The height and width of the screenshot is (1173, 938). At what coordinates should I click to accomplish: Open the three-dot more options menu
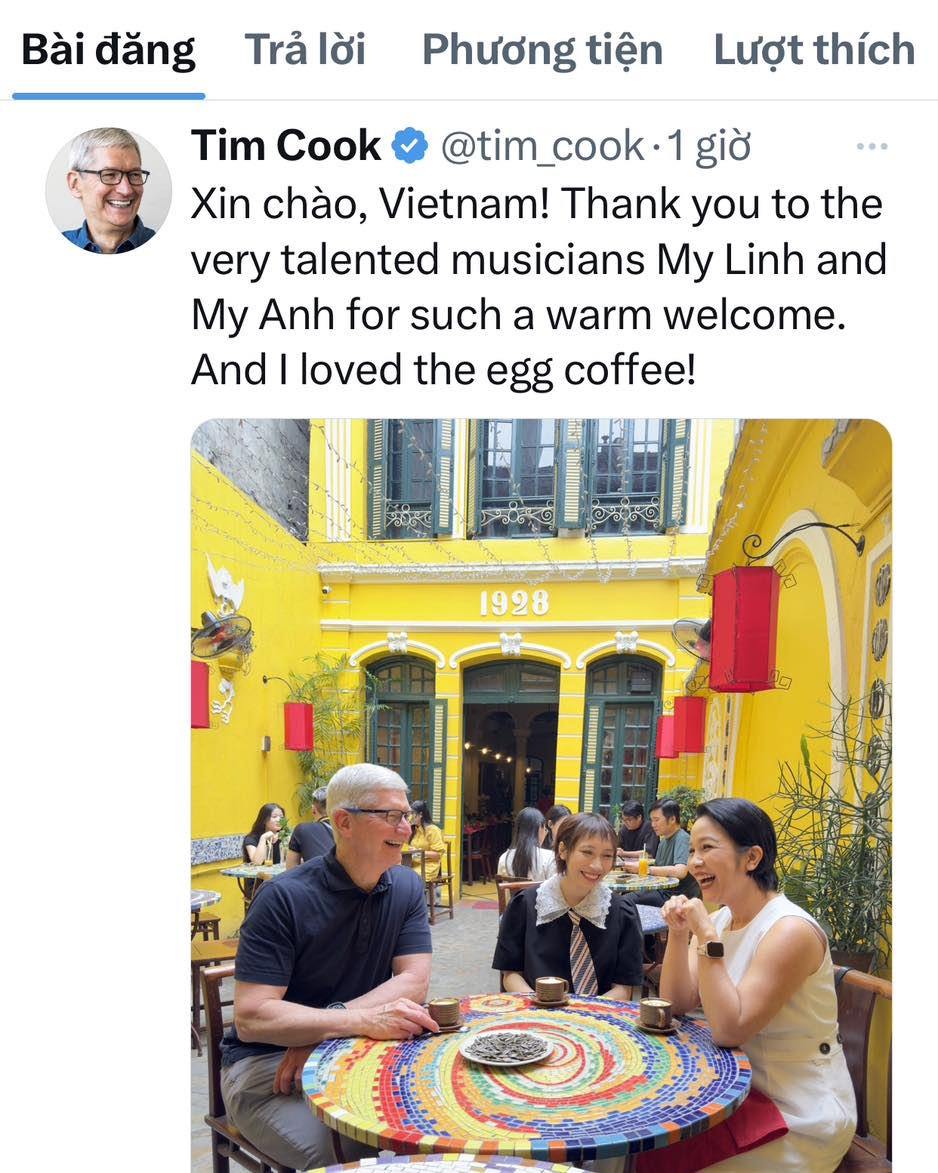click(x=871, y=147)
